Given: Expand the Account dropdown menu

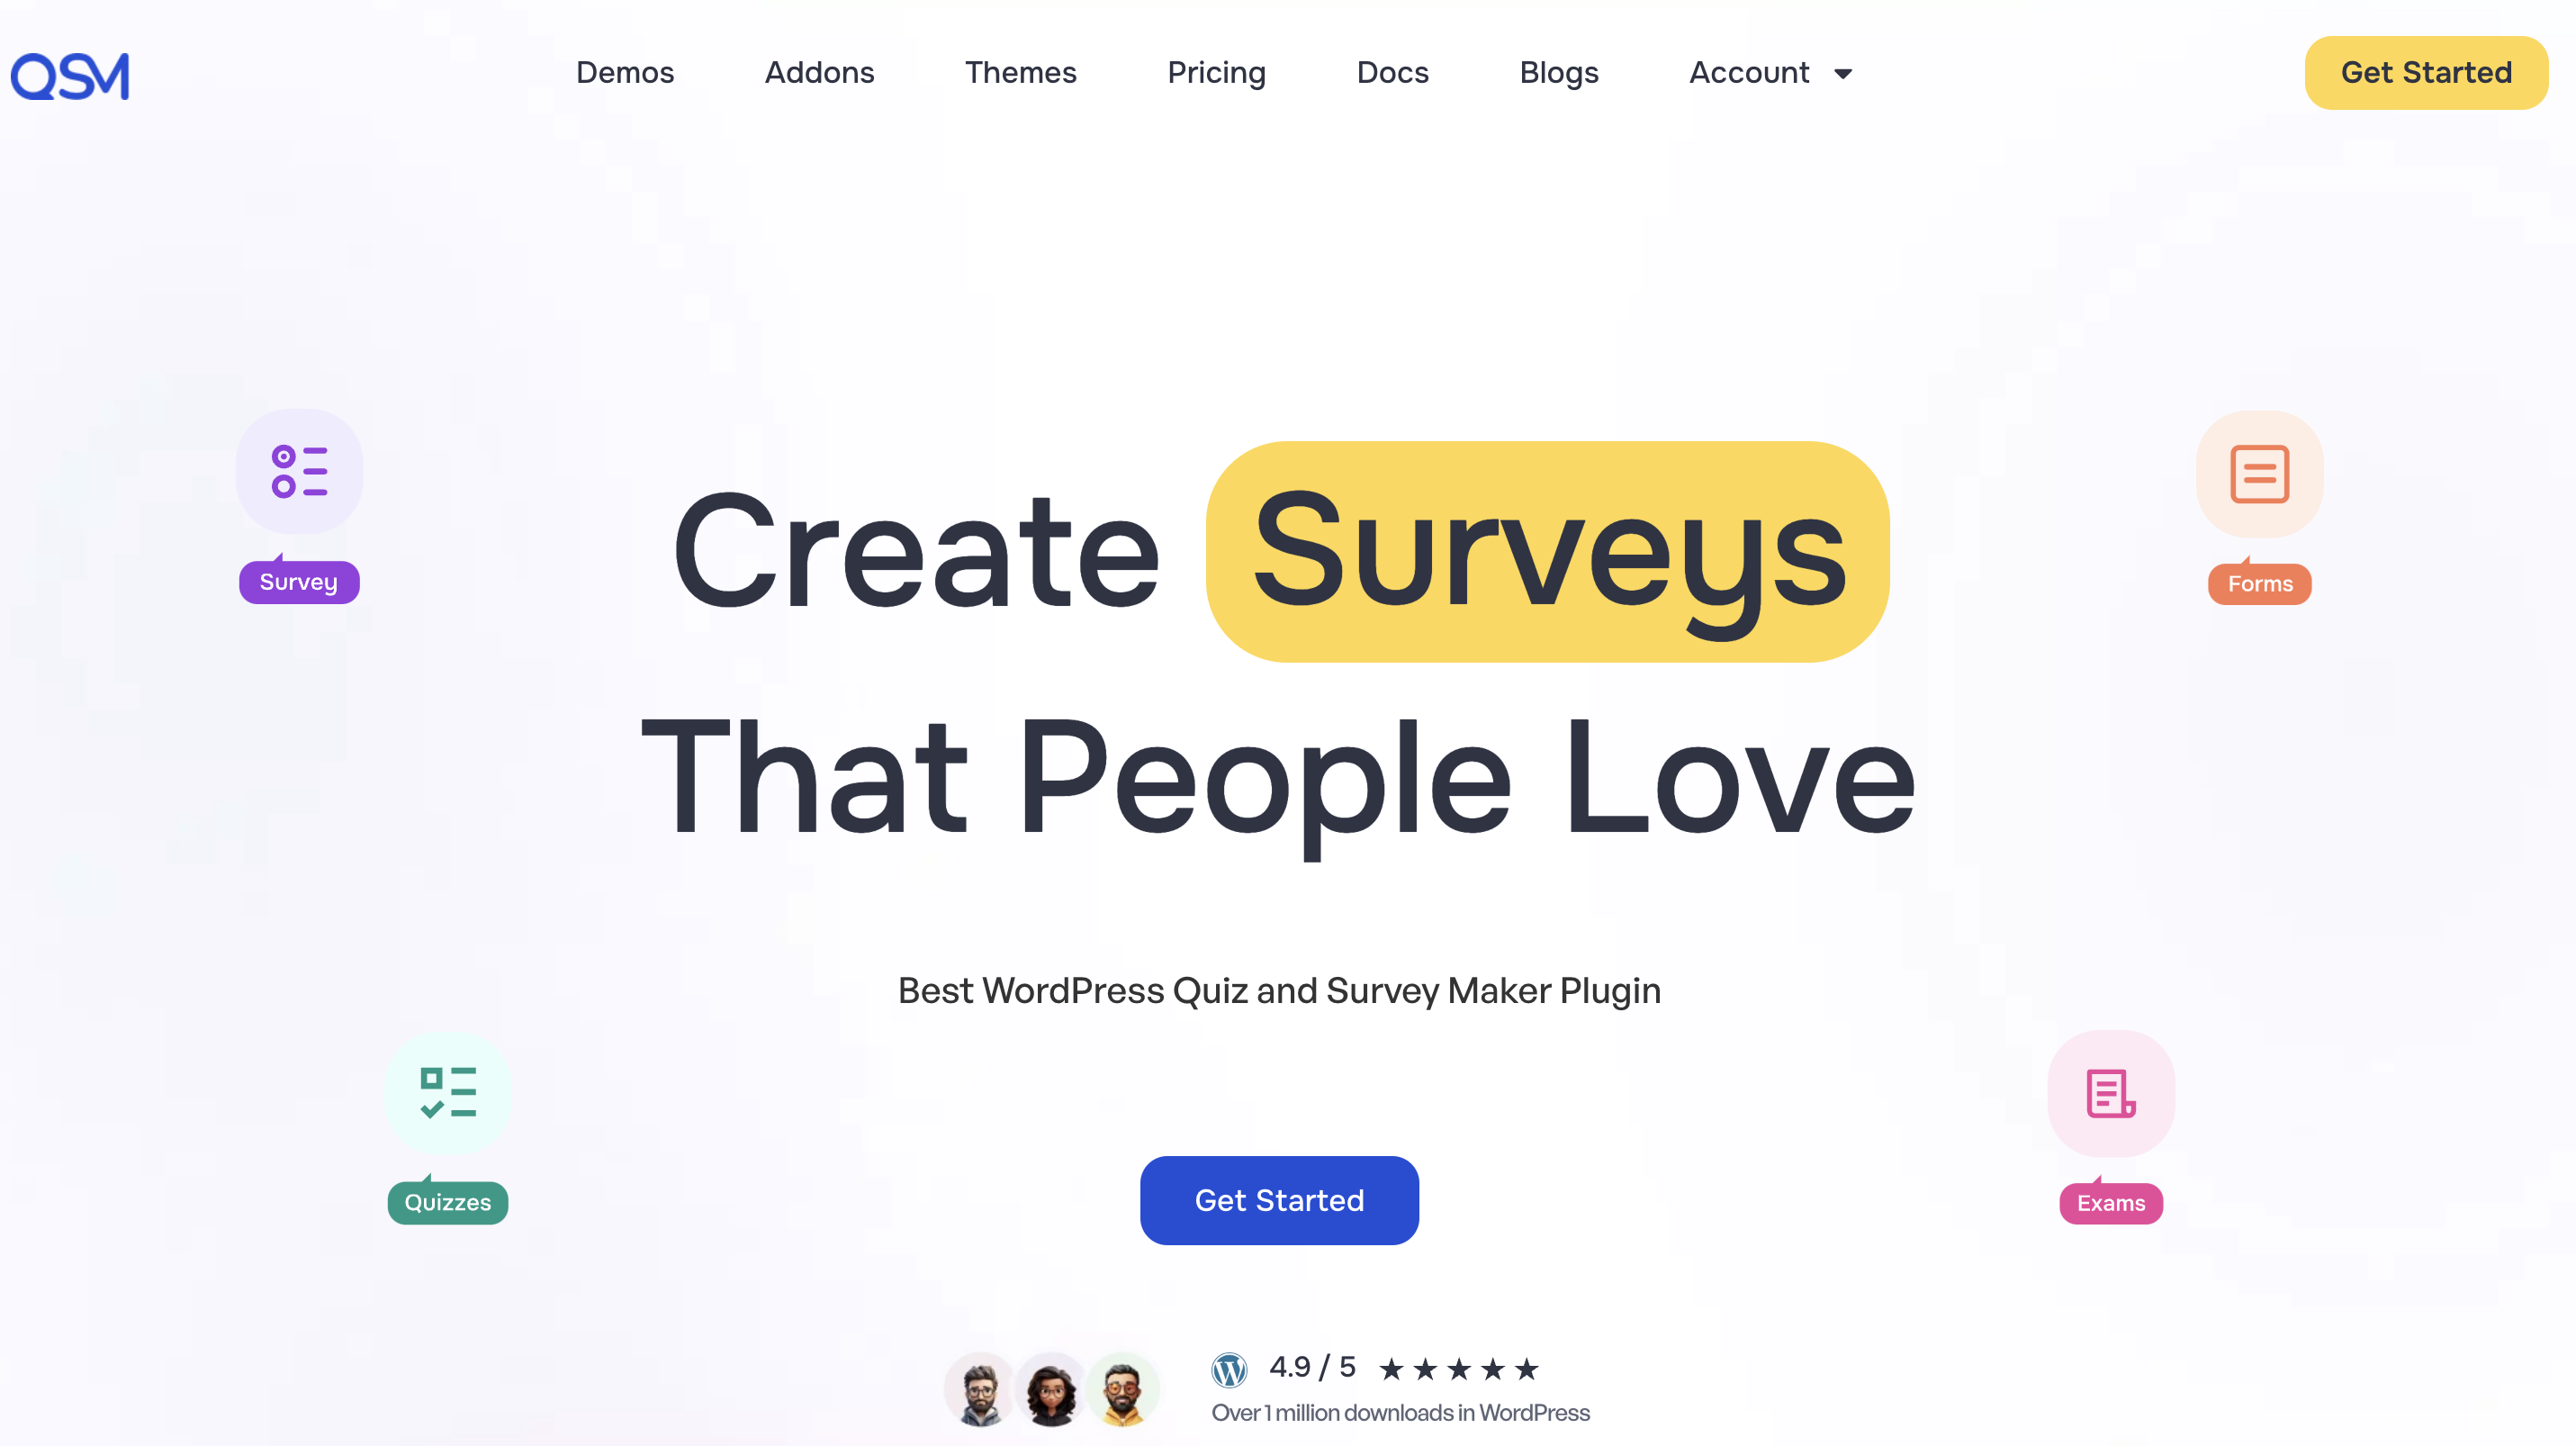Looking at the screenshot, I should pyautogui.click(x=1771, y=73).
